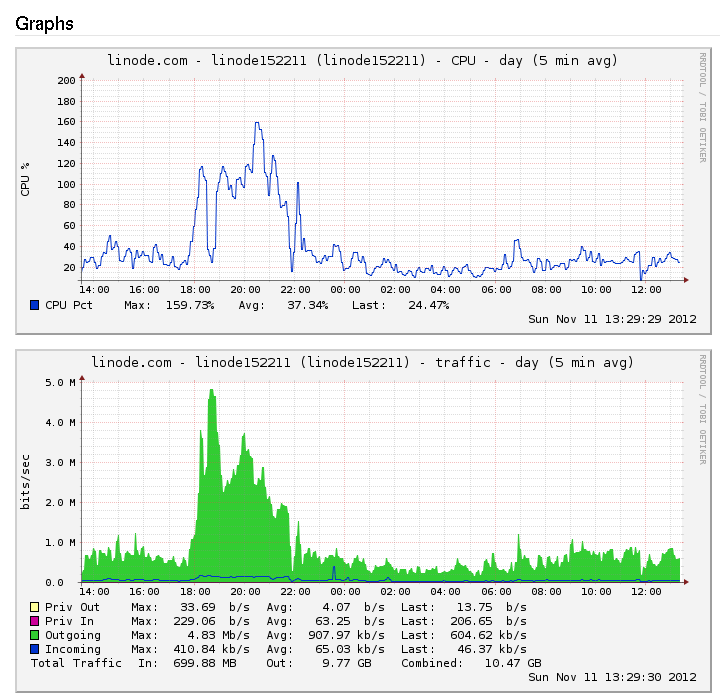The height and width of the screenshot is (700, 721).
Task: Click the magenta Priv In legend swatch
Action: tap(35, 621)
